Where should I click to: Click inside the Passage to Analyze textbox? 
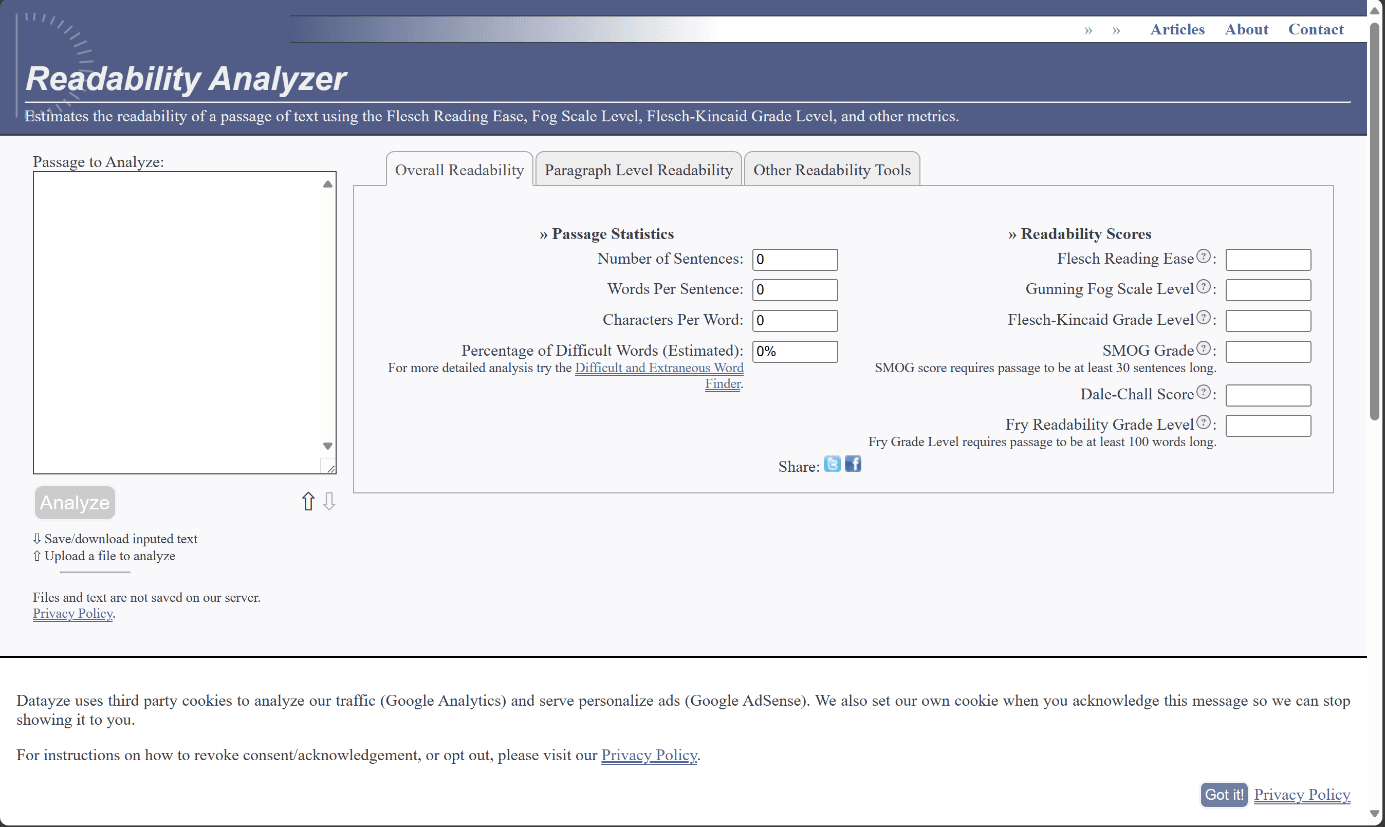click(x=177, y=320)
